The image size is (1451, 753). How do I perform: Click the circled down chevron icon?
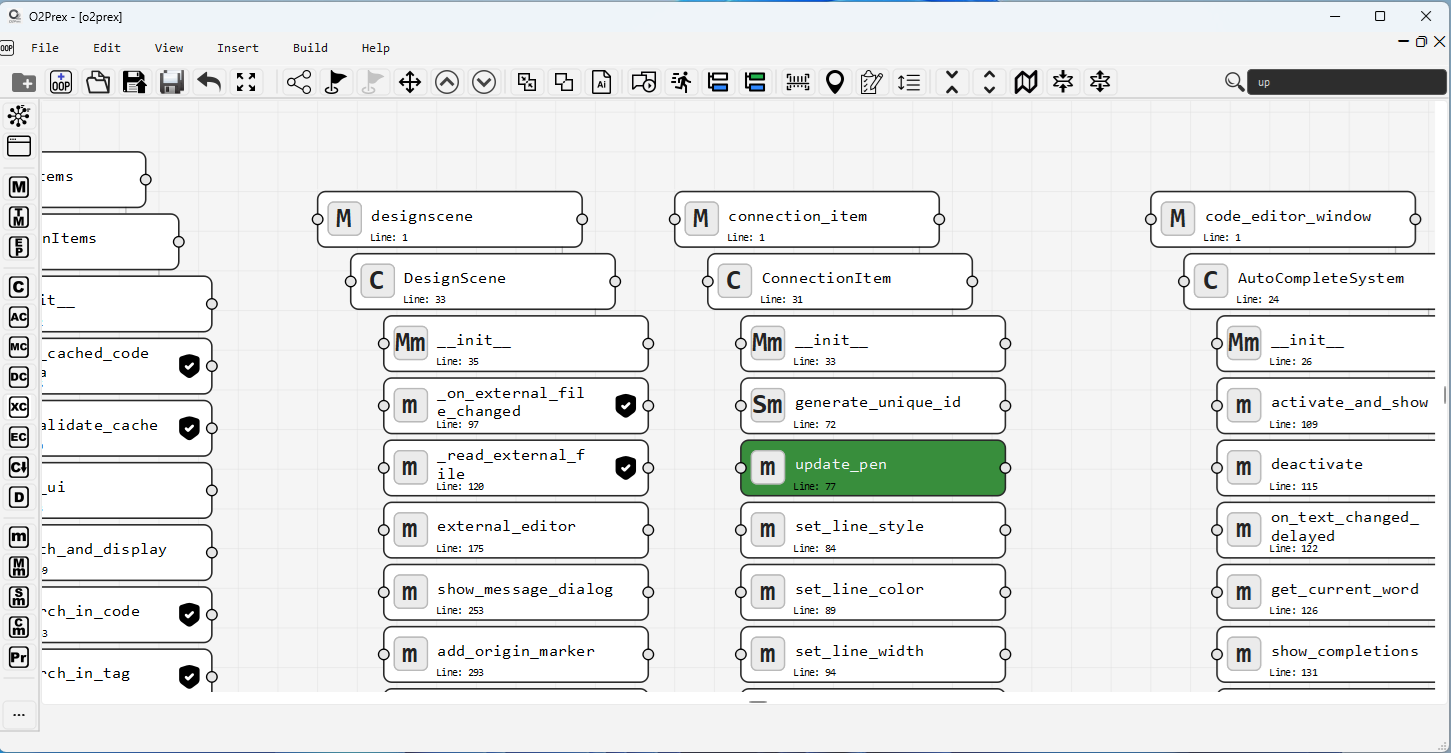[484, 82]
